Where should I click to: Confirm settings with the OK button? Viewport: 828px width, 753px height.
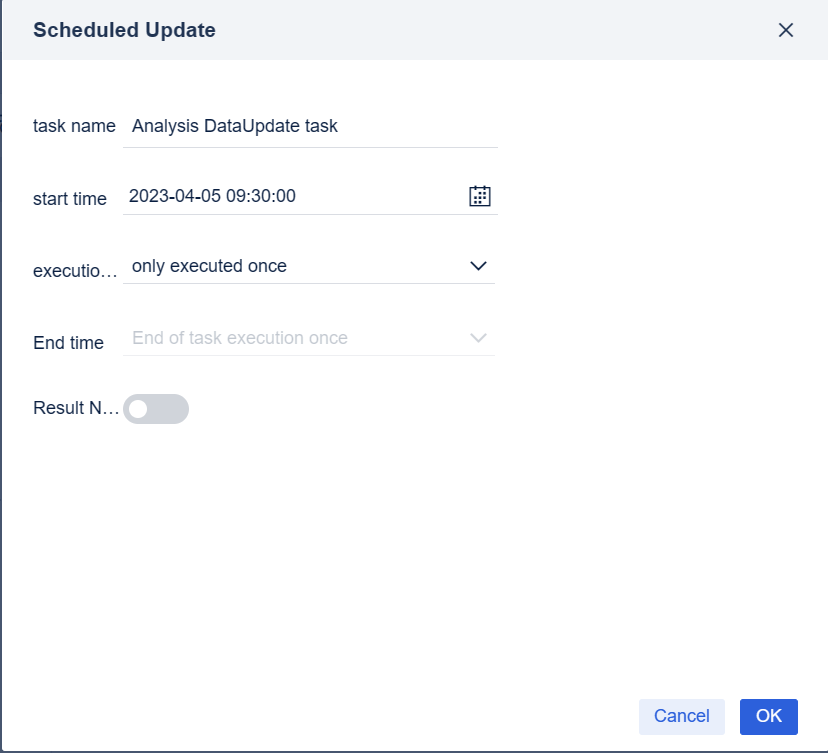click(768, 716)
